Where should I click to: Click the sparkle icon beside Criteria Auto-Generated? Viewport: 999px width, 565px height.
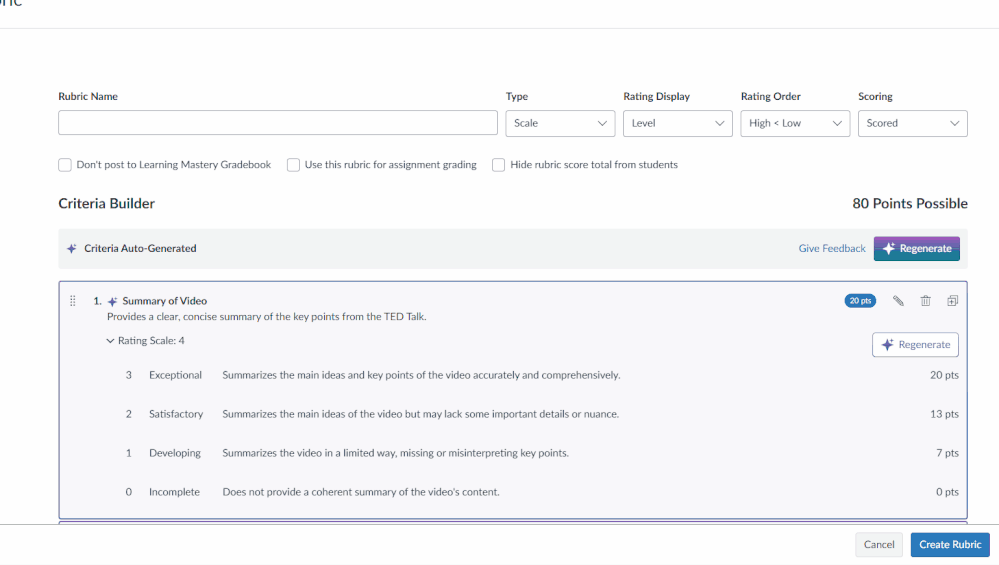[72, 248]
